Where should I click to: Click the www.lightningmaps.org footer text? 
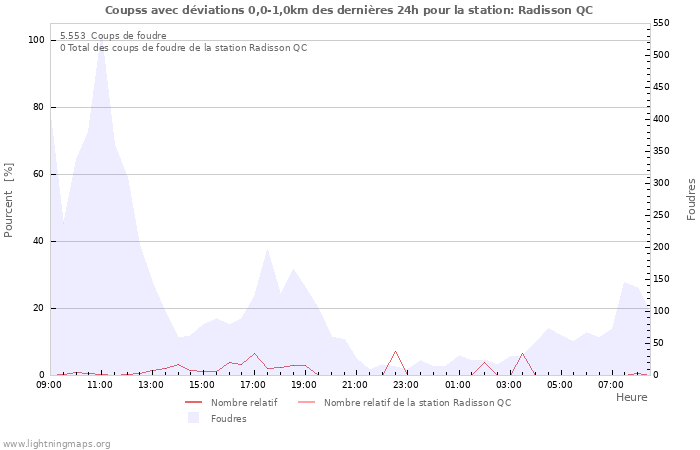[56, 444]
